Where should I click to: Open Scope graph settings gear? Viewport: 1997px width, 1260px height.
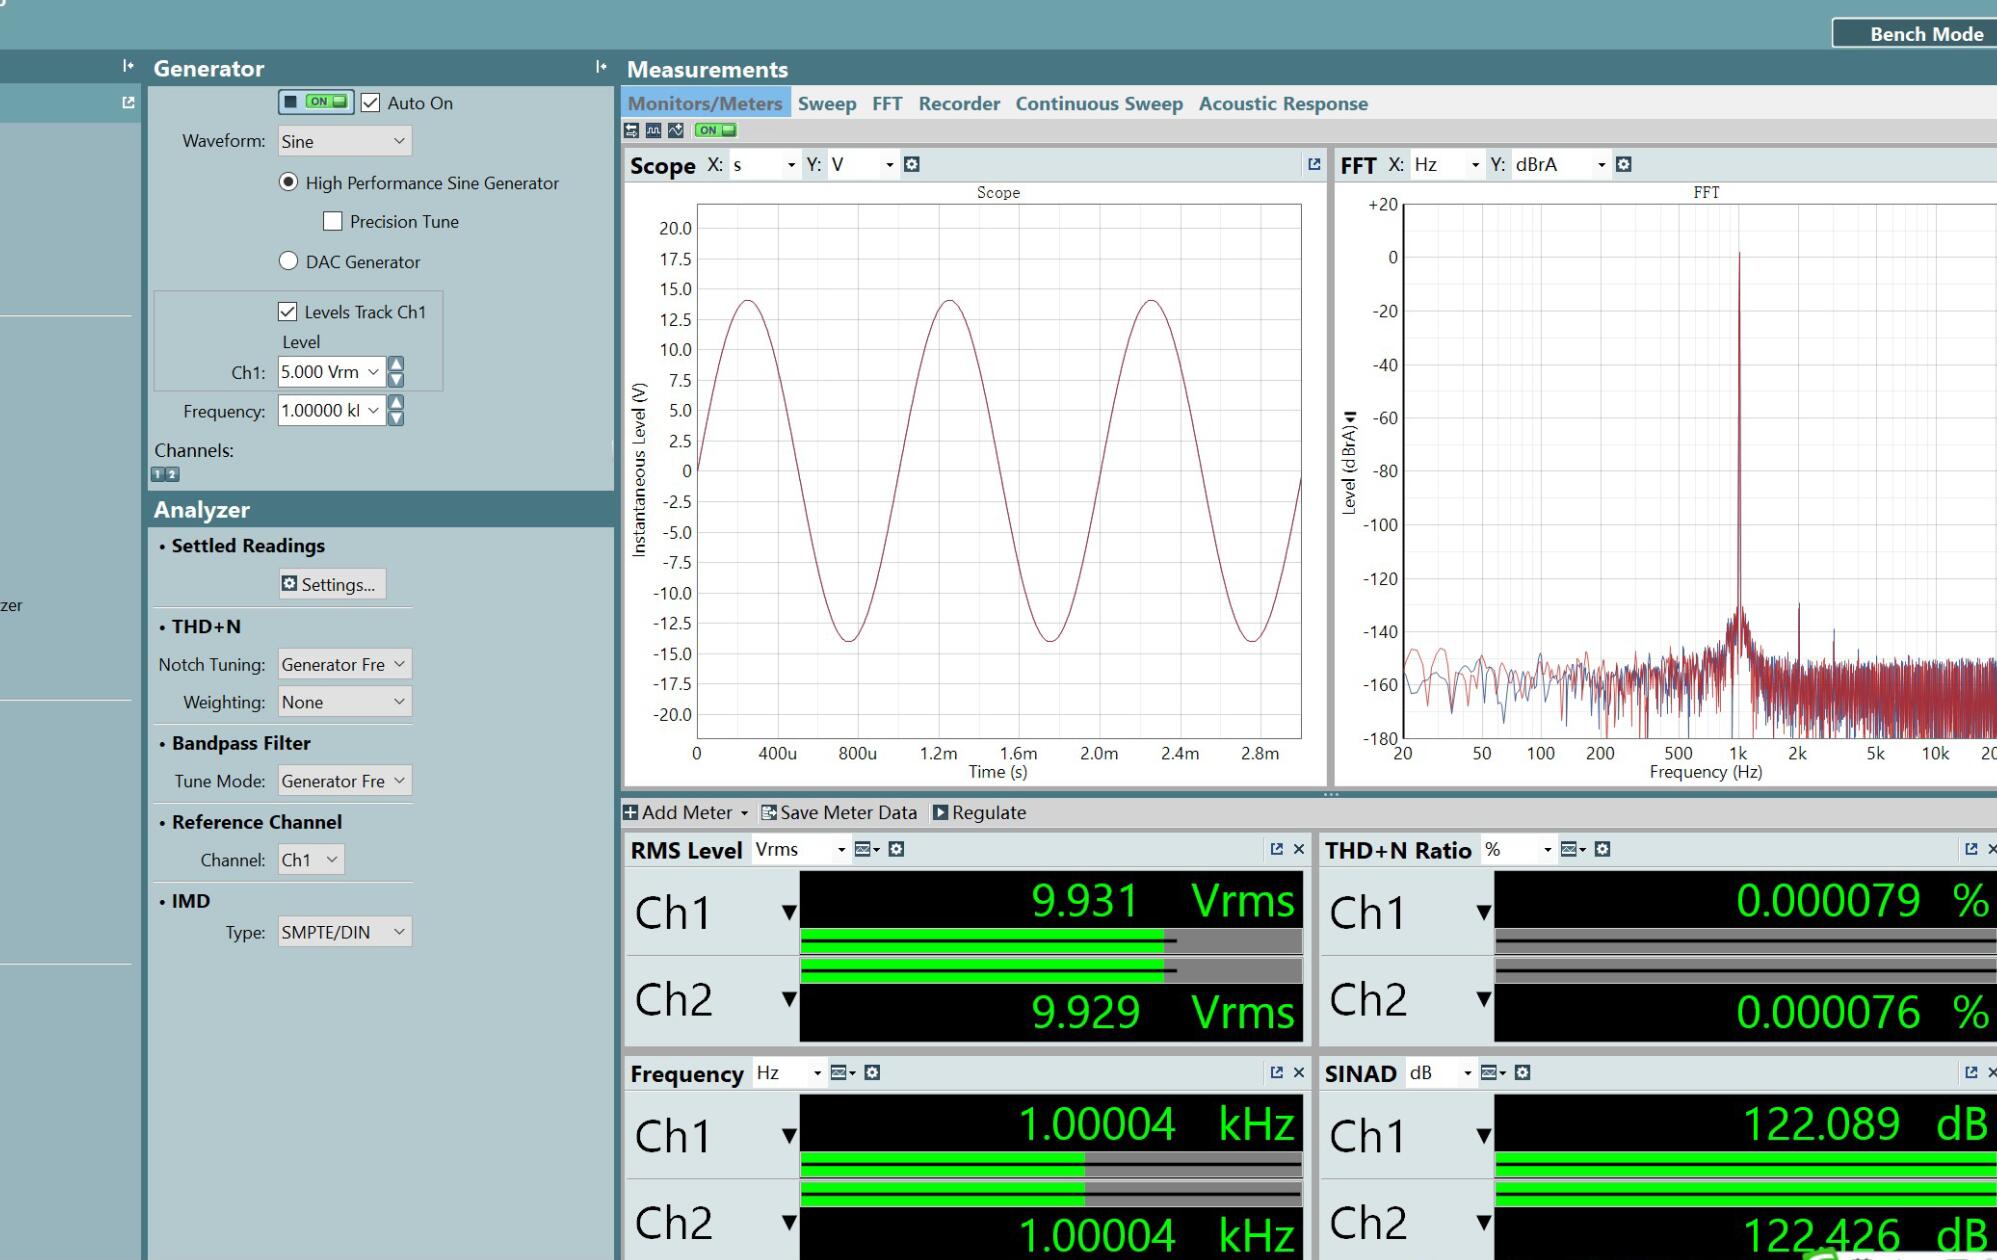click(911, 164)
